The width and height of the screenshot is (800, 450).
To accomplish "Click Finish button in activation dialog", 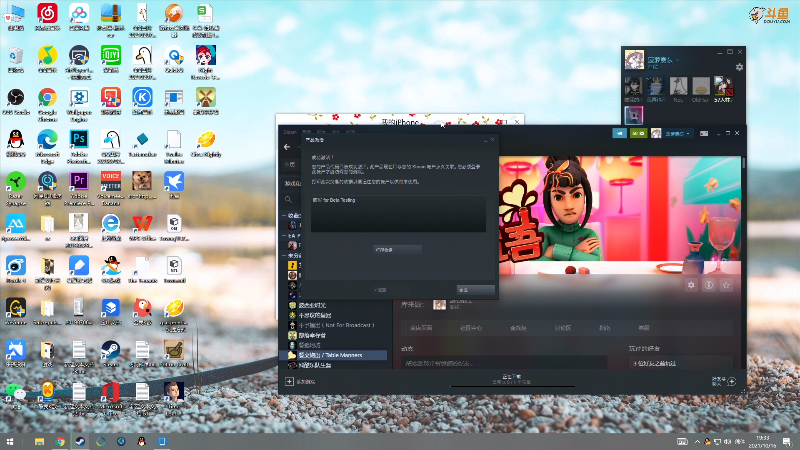I will pos(476,290).
